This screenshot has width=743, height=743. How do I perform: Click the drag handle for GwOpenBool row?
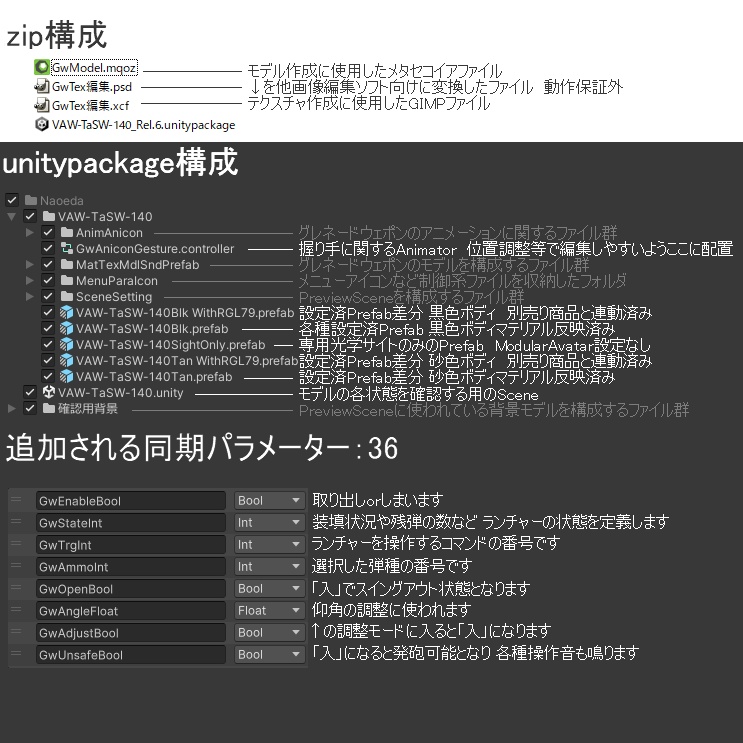[16, 588]
